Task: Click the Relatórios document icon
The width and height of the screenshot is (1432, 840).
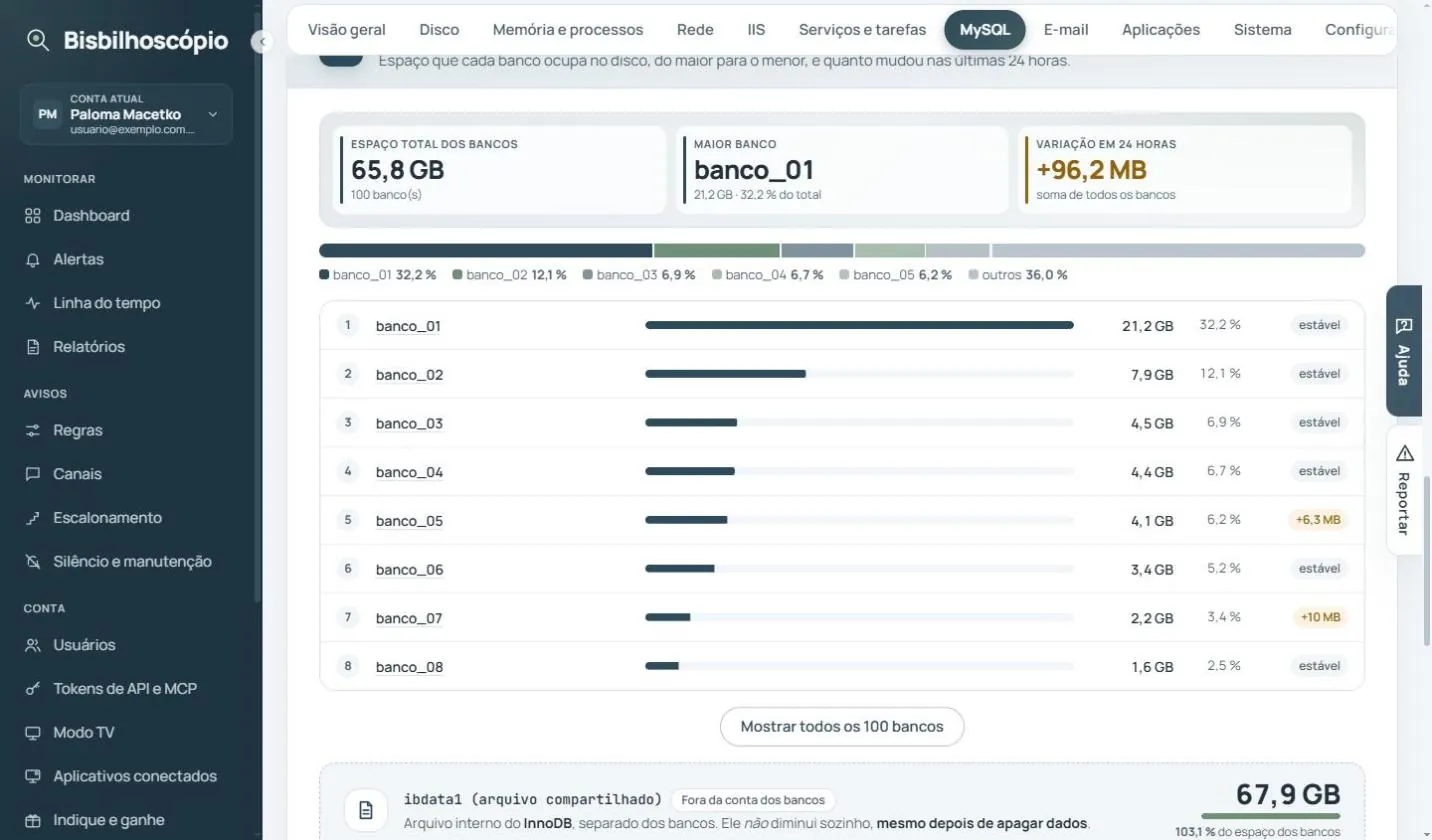Action: [x=33, y=347]
